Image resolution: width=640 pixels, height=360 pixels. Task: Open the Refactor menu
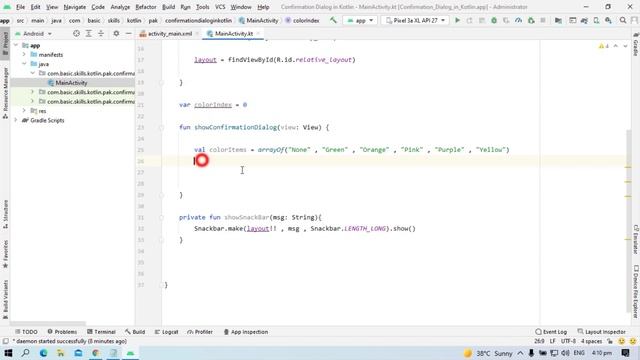click(x=146, y=7)
